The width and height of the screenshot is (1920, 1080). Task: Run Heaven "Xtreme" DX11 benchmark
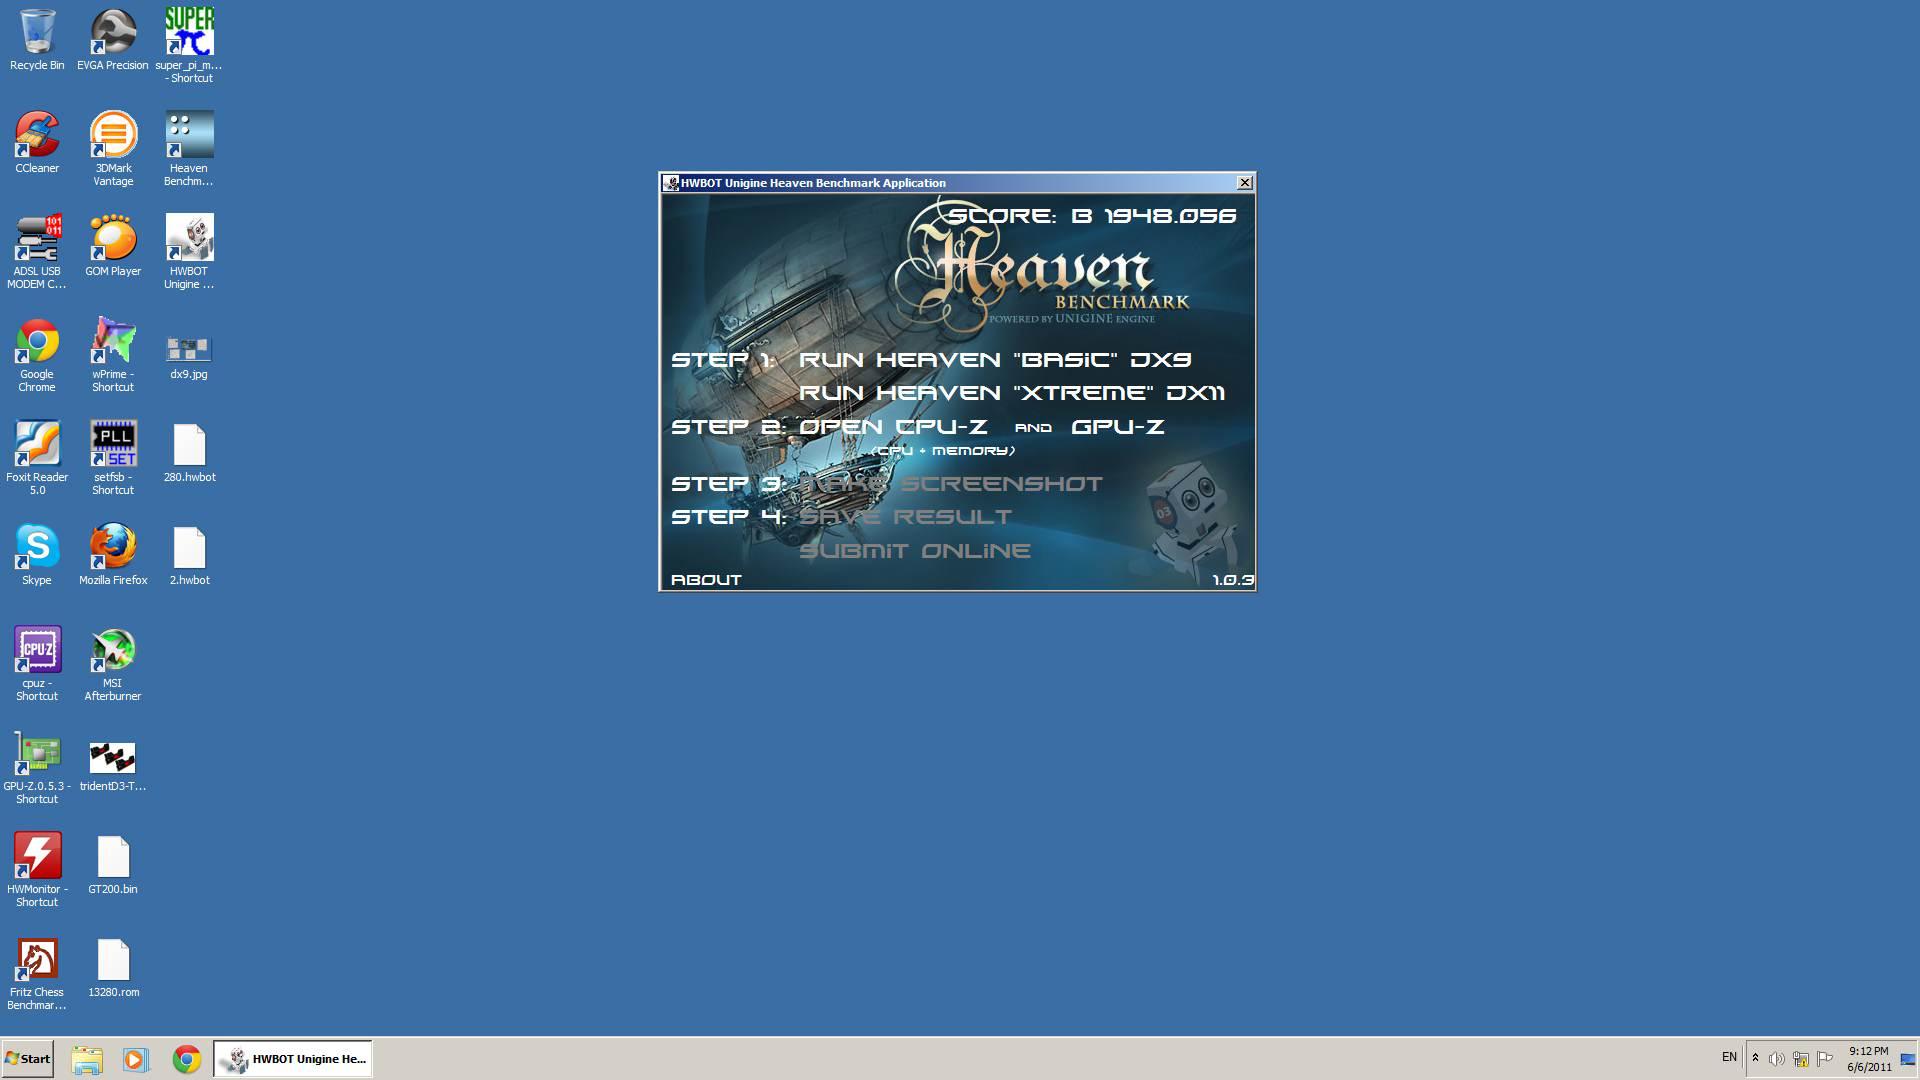(1012, 393)
